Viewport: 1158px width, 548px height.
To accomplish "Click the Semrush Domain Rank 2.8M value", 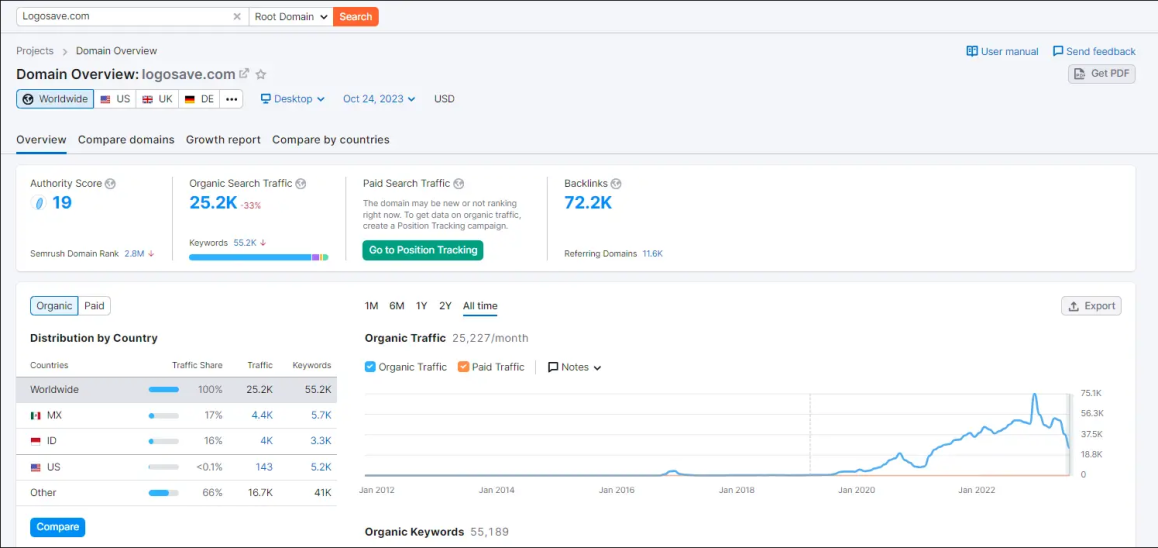I will [x=134, y=253].
